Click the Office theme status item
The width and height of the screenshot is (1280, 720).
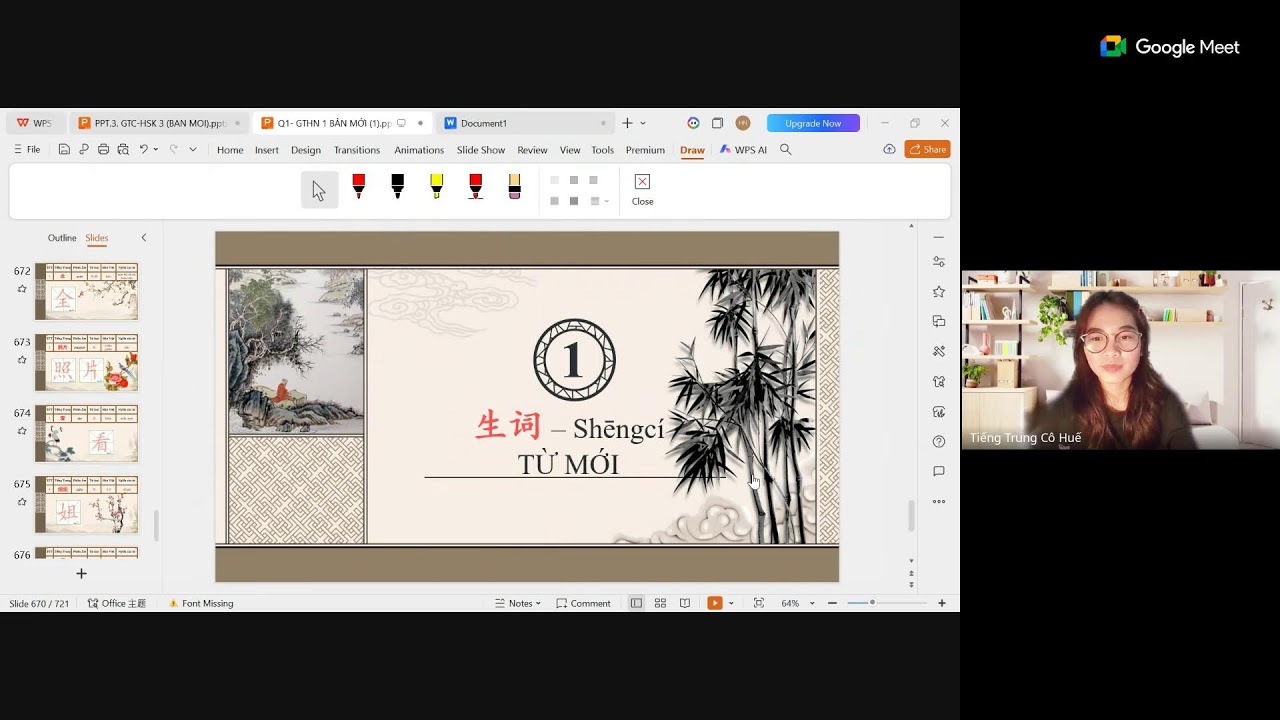(117, 604)
